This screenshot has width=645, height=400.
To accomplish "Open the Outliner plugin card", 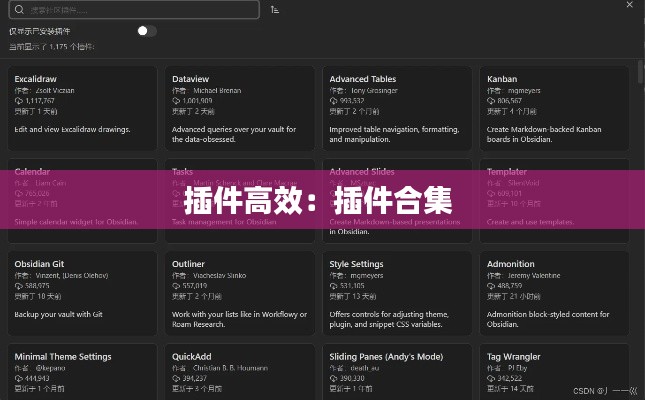I will click(x=240, y=293).
